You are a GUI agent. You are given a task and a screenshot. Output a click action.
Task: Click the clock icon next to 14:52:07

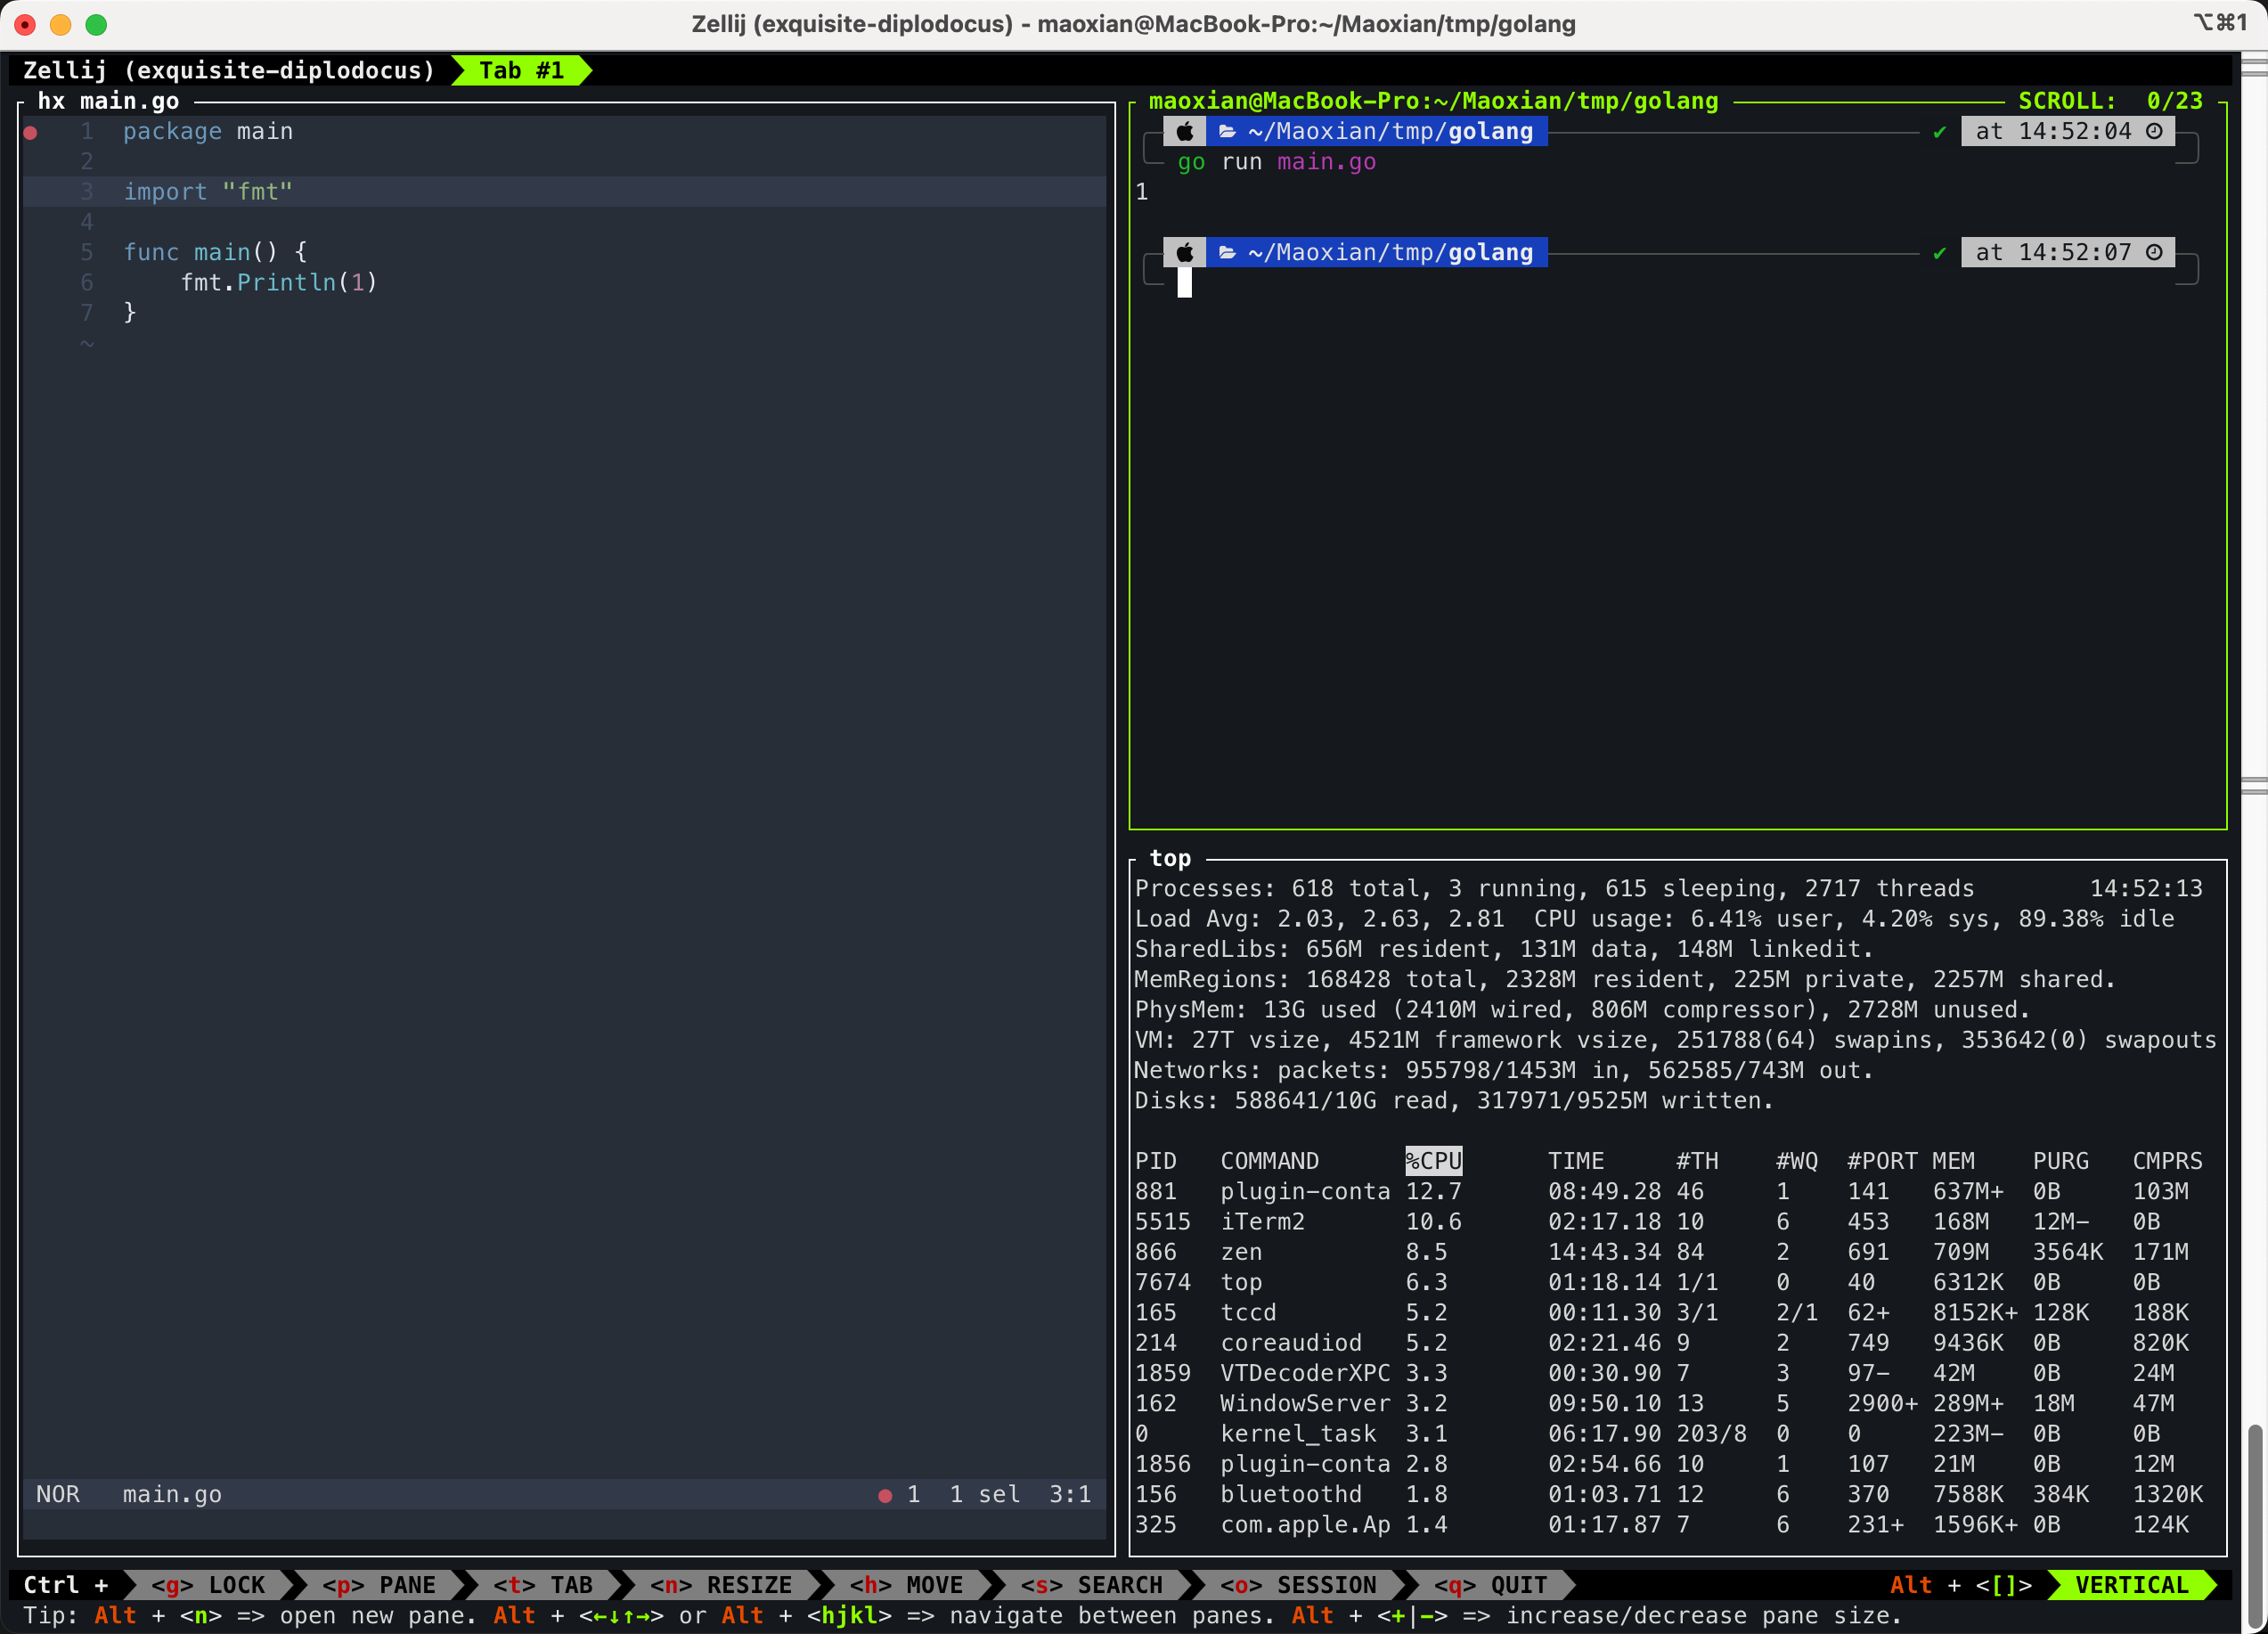[2154, 252]
